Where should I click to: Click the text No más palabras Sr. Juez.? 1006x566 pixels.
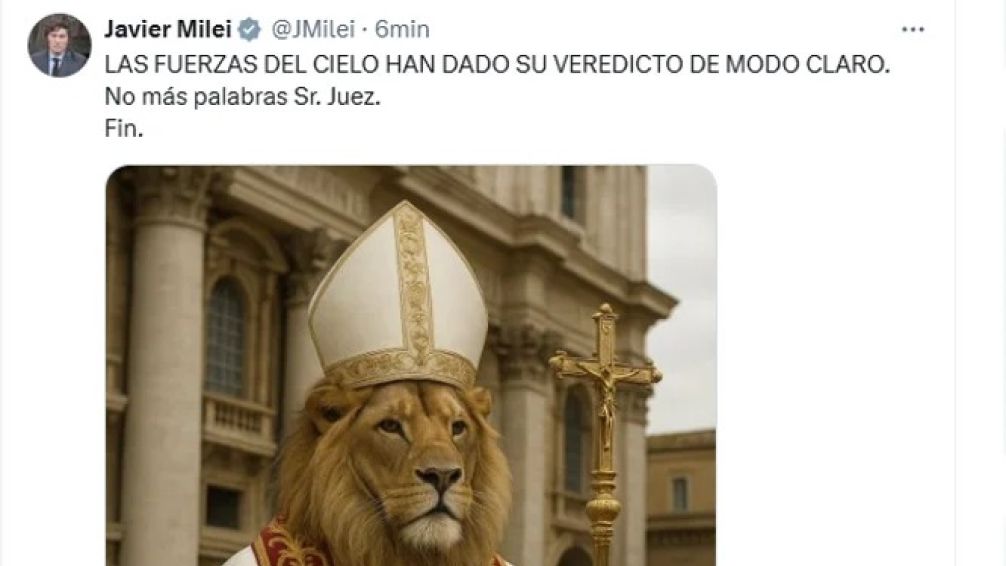click(243, 96)
